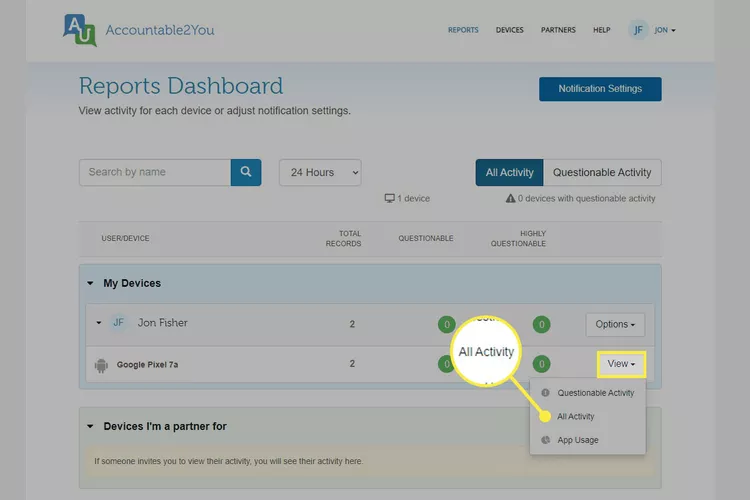This screenshot has height=500, width=750.
Task: Click total records value for Jon Fisher
Action: pos(352,324)
